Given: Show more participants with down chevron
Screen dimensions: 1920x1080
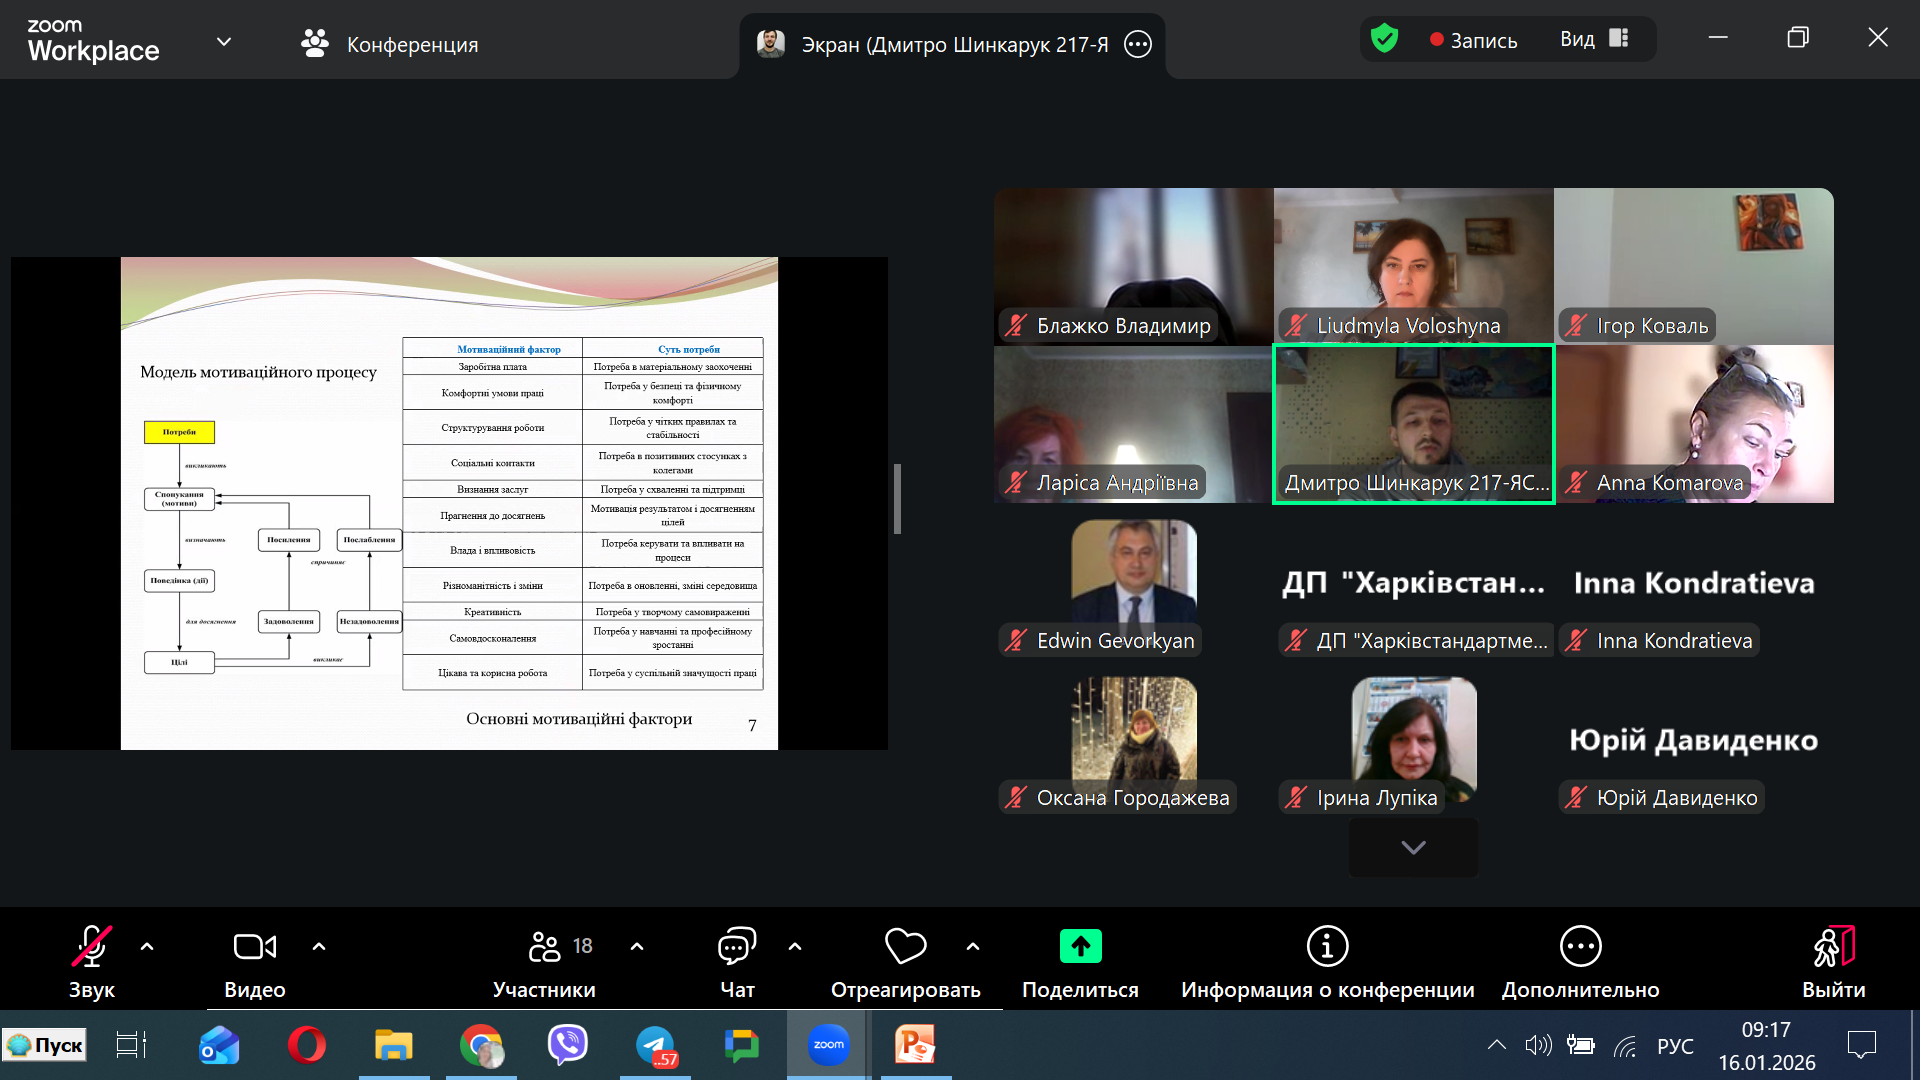Looking at the screenshot, I should [x=1413, y=847].
